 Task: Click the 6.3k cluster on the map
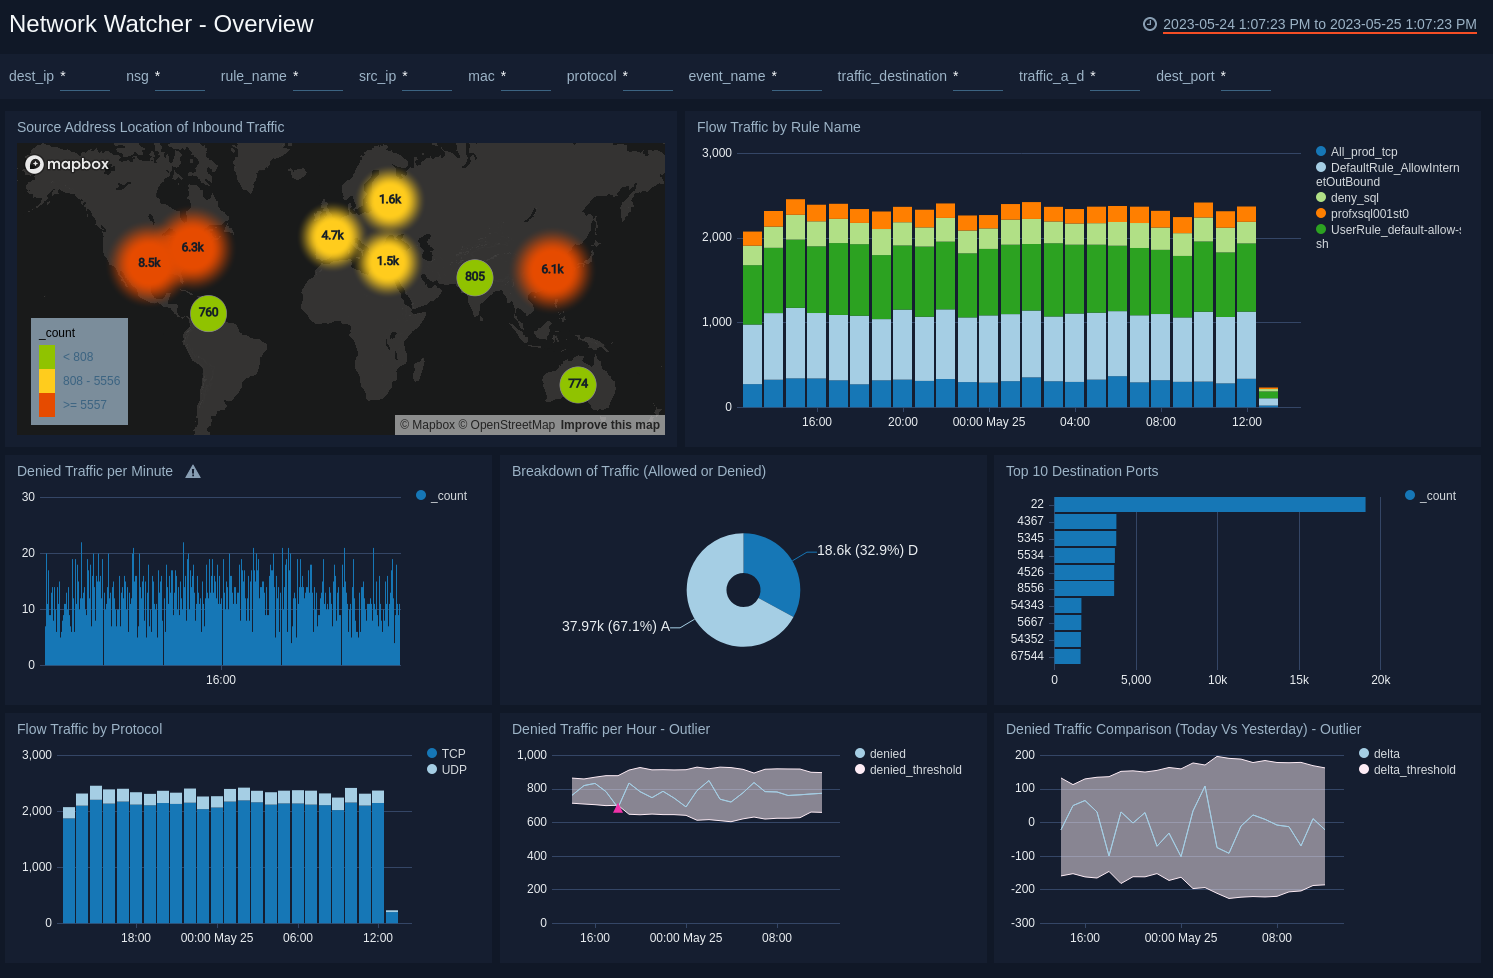[x=193, y=247]
